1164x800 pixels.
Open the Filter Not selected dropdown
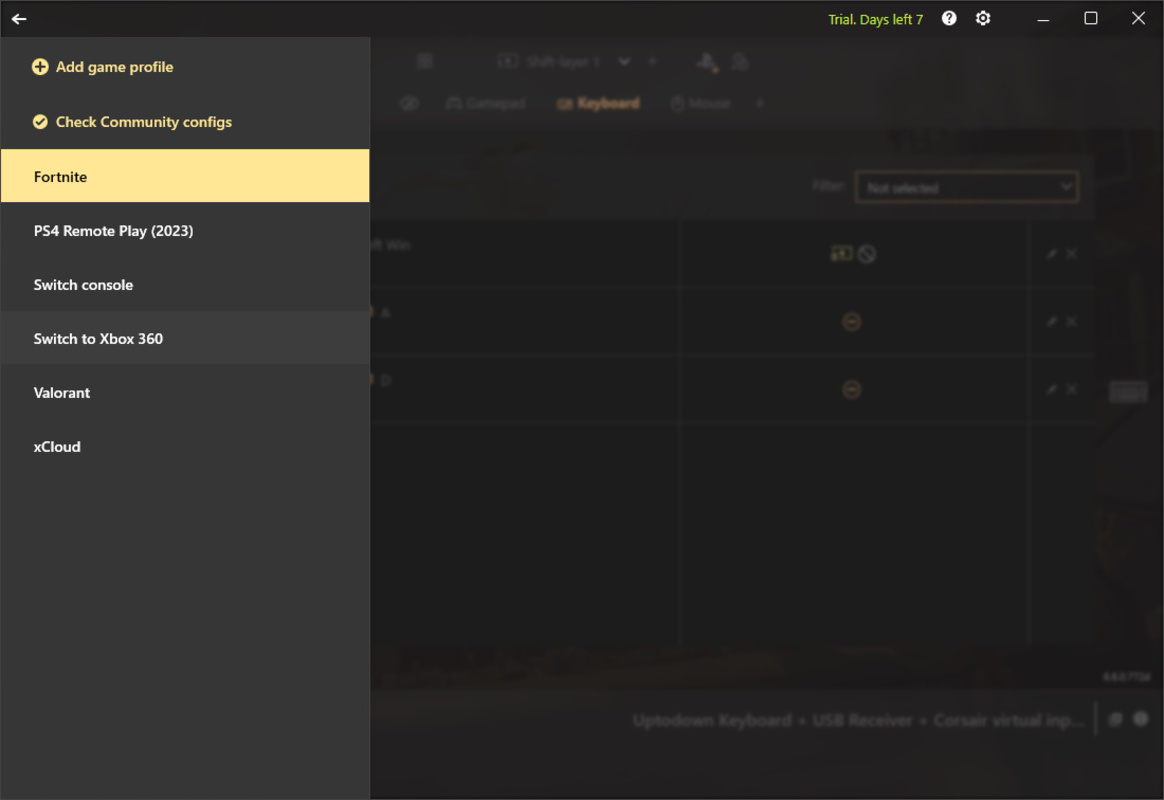tap(967, 187)
